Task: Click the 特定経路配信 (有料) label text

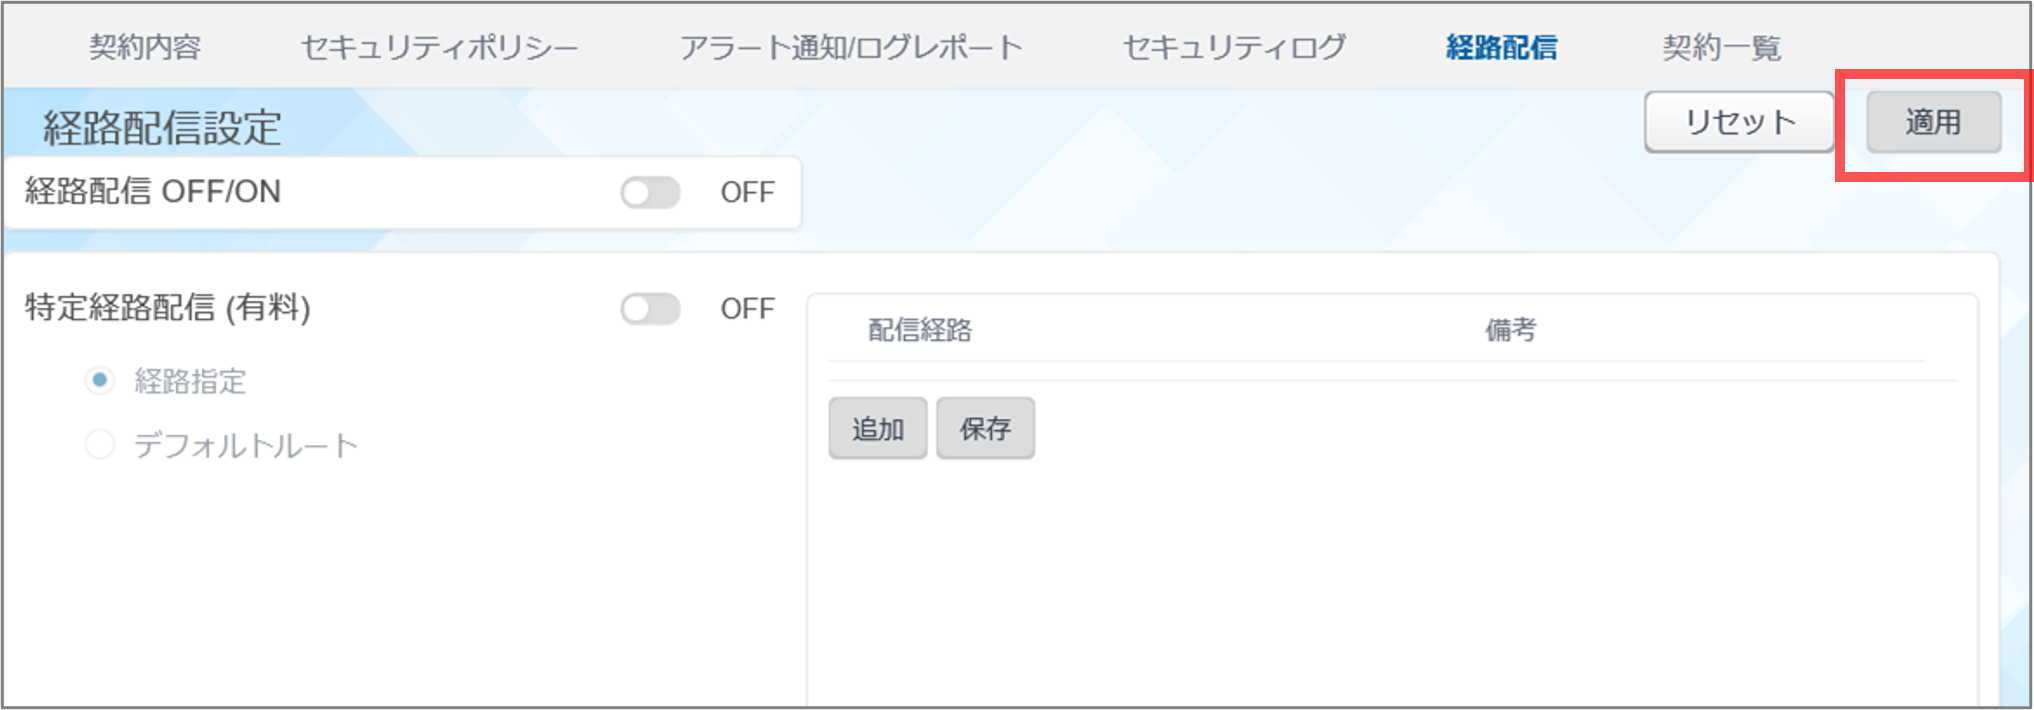Action: (x=168, y=308)
